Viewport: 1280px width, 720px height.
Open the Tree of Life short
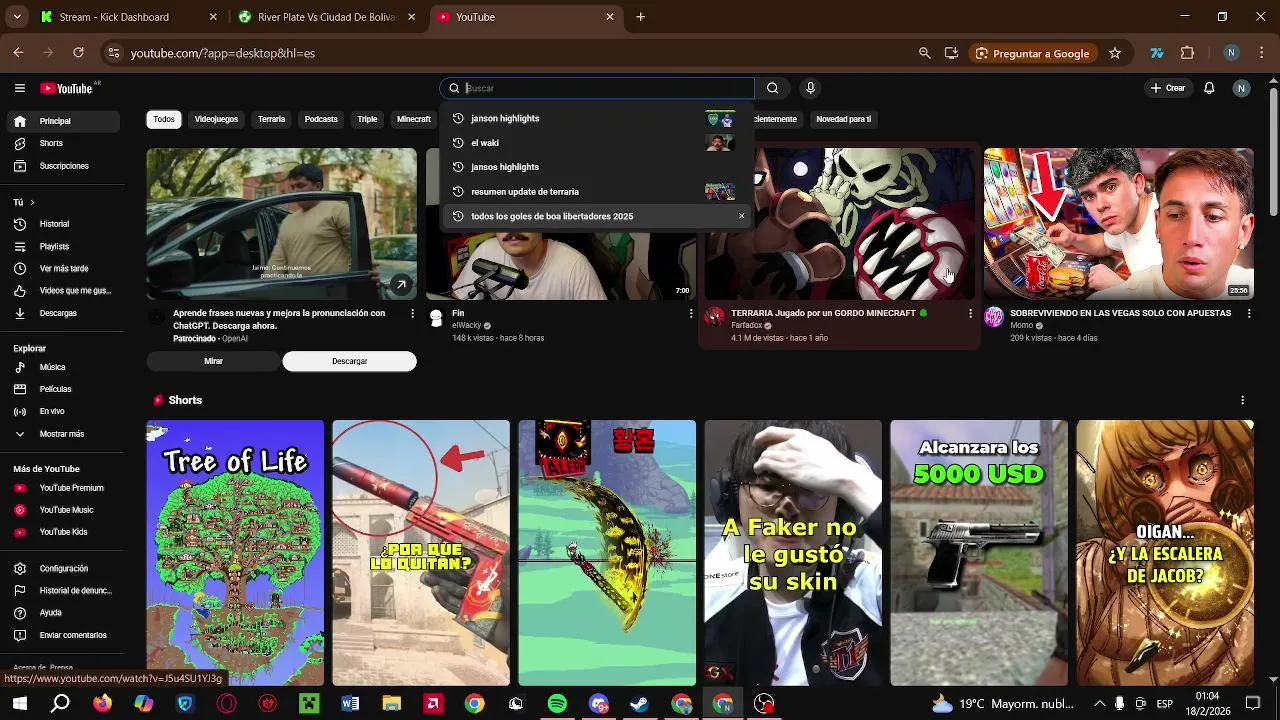235,553
